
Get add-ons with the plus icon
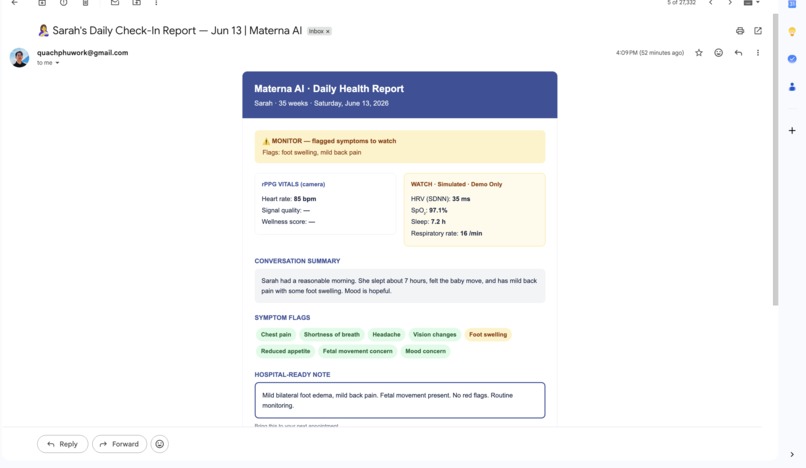[x=792, y=131]
